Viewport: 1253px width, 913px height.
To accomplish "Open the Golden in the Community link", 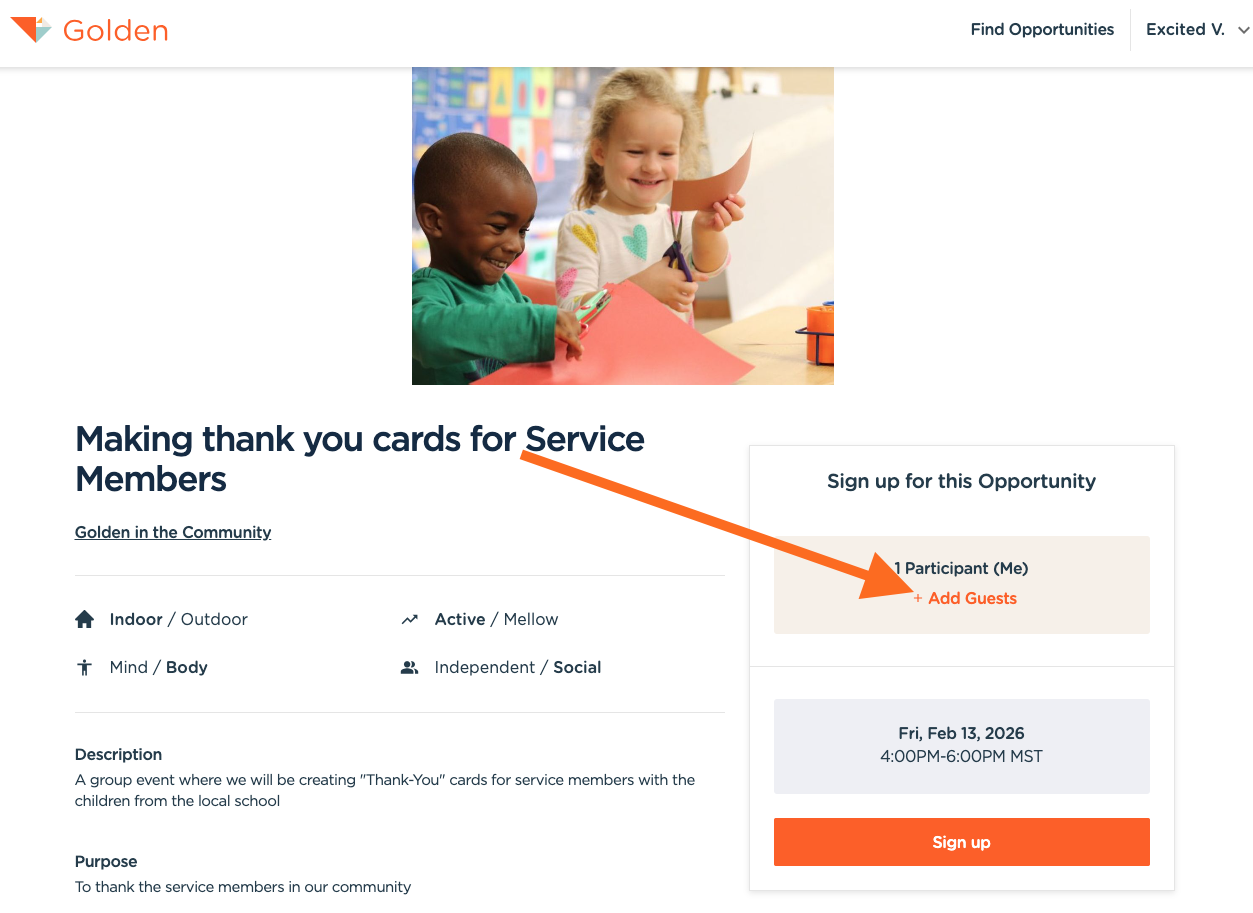I will (173, 533).
